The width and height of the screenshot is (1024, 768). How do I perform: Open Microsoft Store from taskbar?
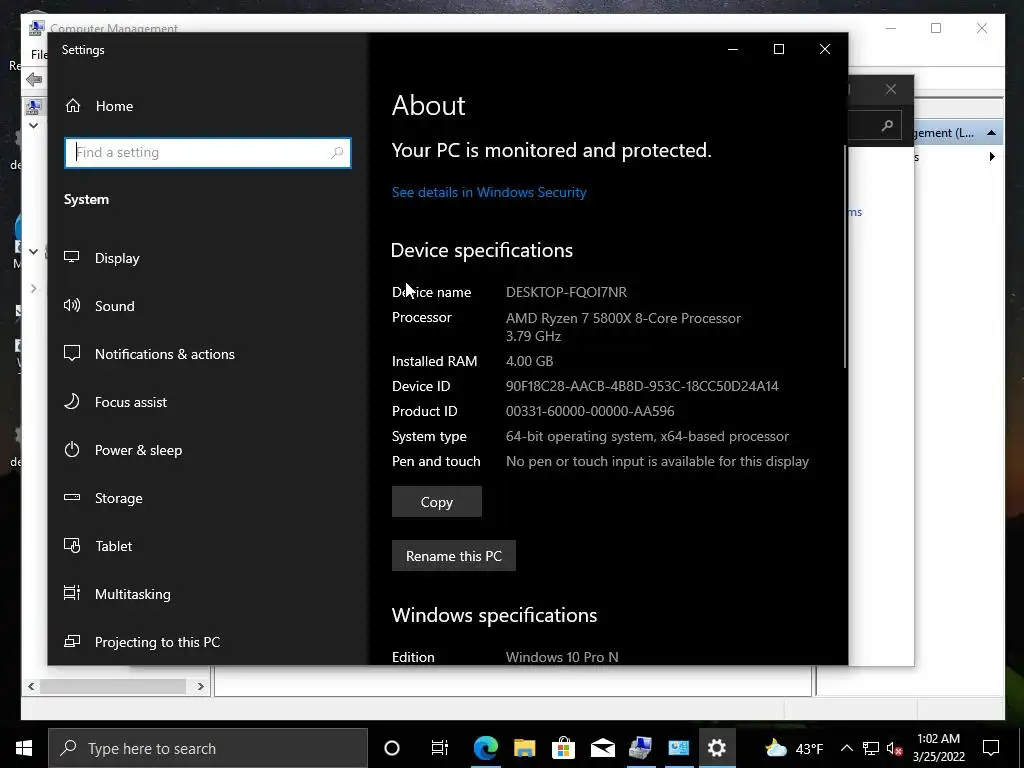[563, 748]
